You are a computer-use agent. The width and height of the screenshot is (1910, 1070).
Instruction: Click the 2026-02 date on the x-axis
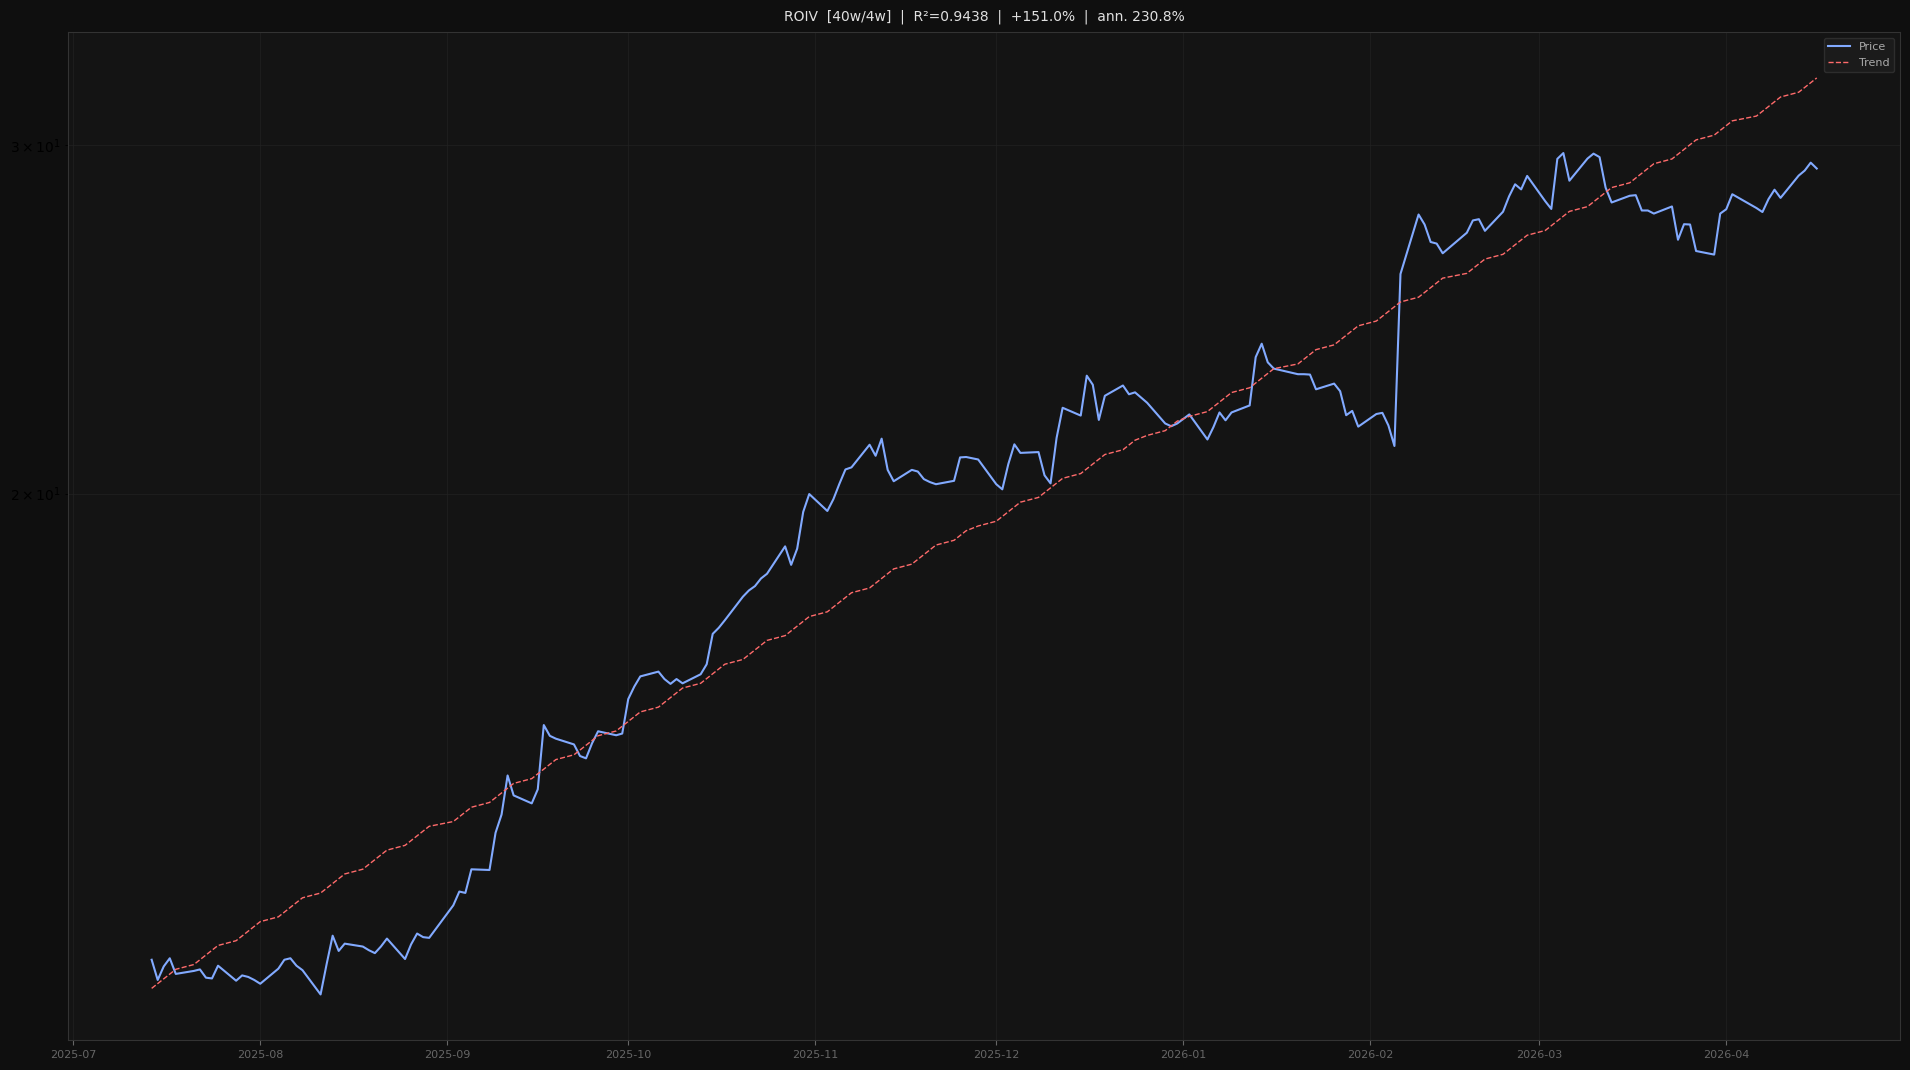pos(1370,1055)
